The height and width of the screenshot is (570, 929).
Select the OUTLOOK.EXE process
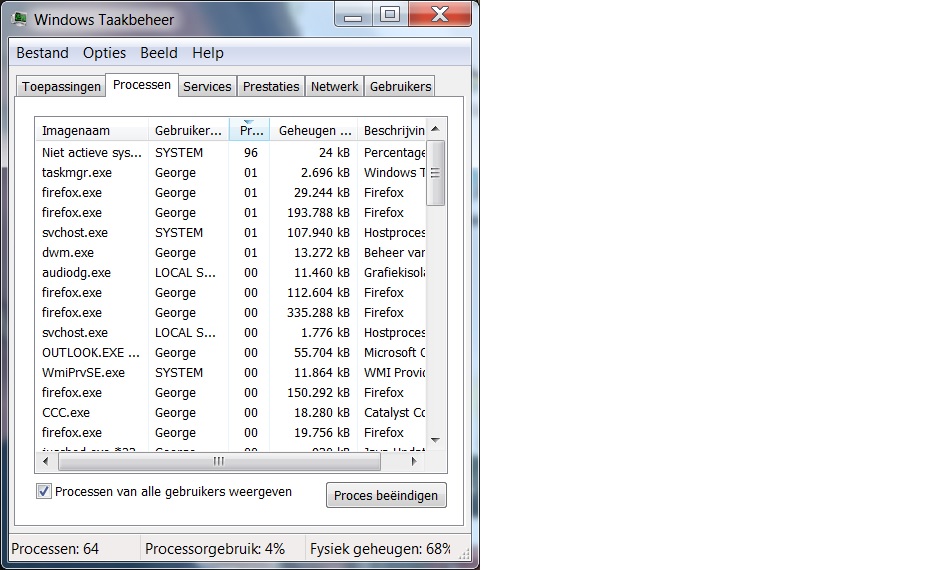[231, 353]
